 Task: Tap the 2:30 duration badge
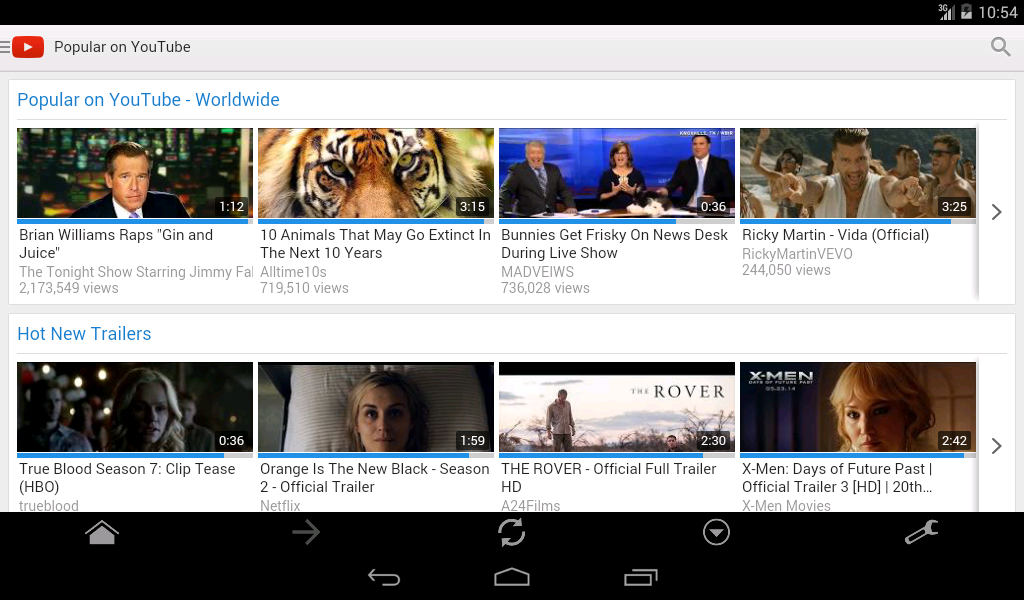click(x=713, y=441)
